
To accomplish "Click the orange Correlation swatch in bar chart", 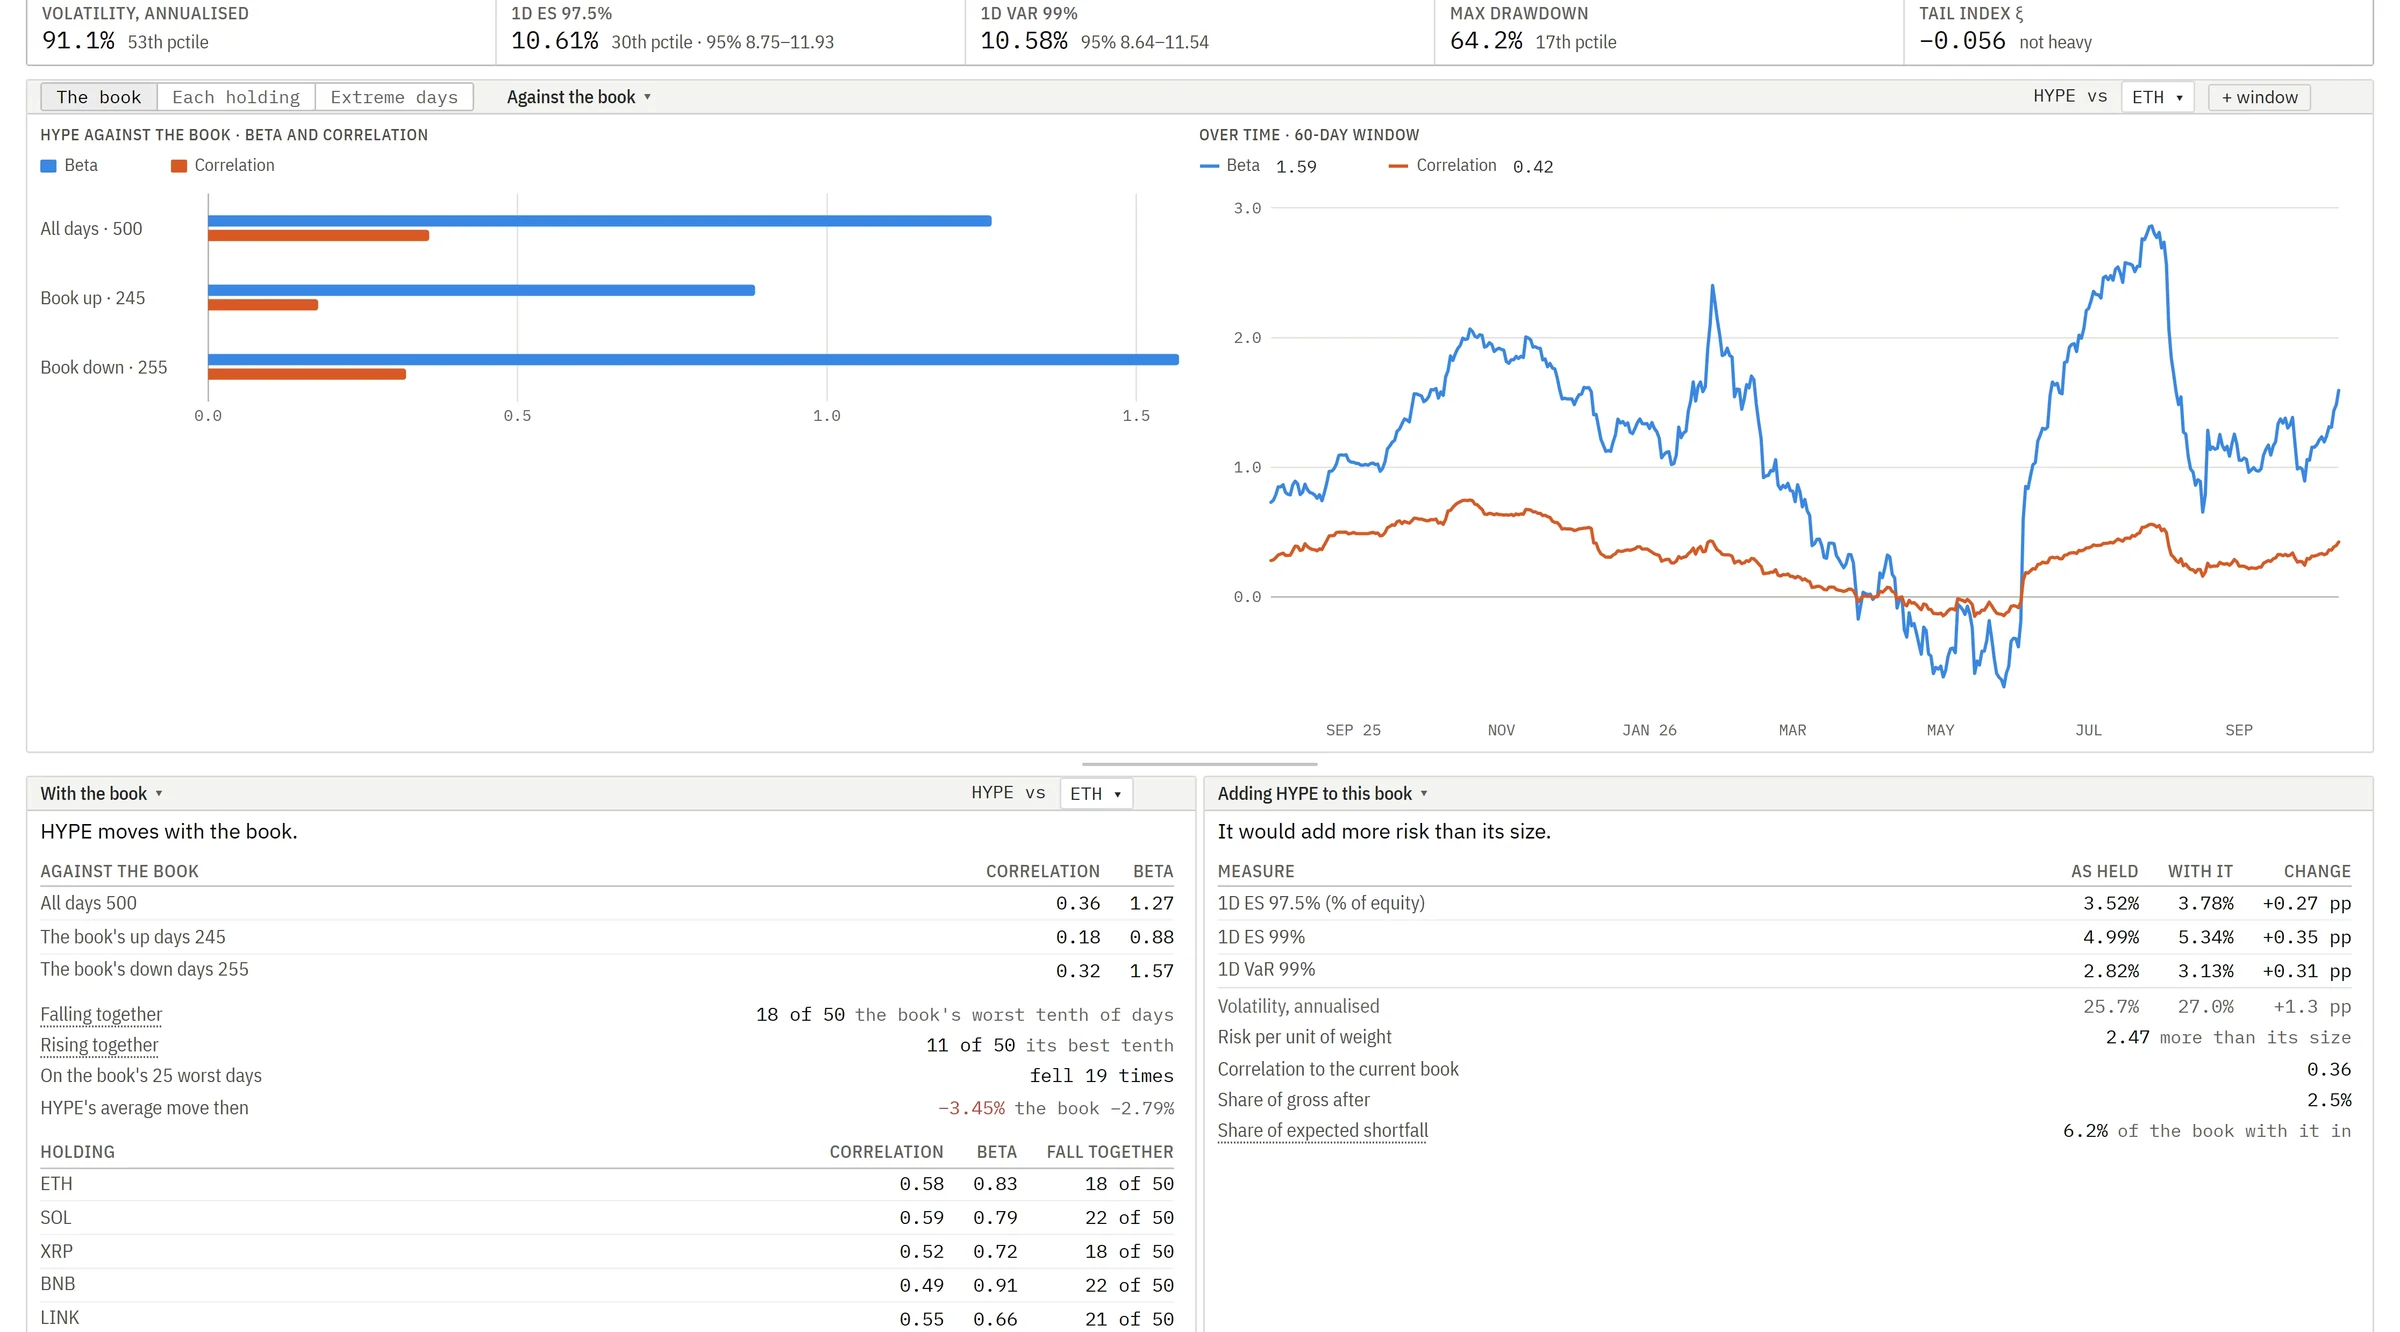I will coord(179,166).
